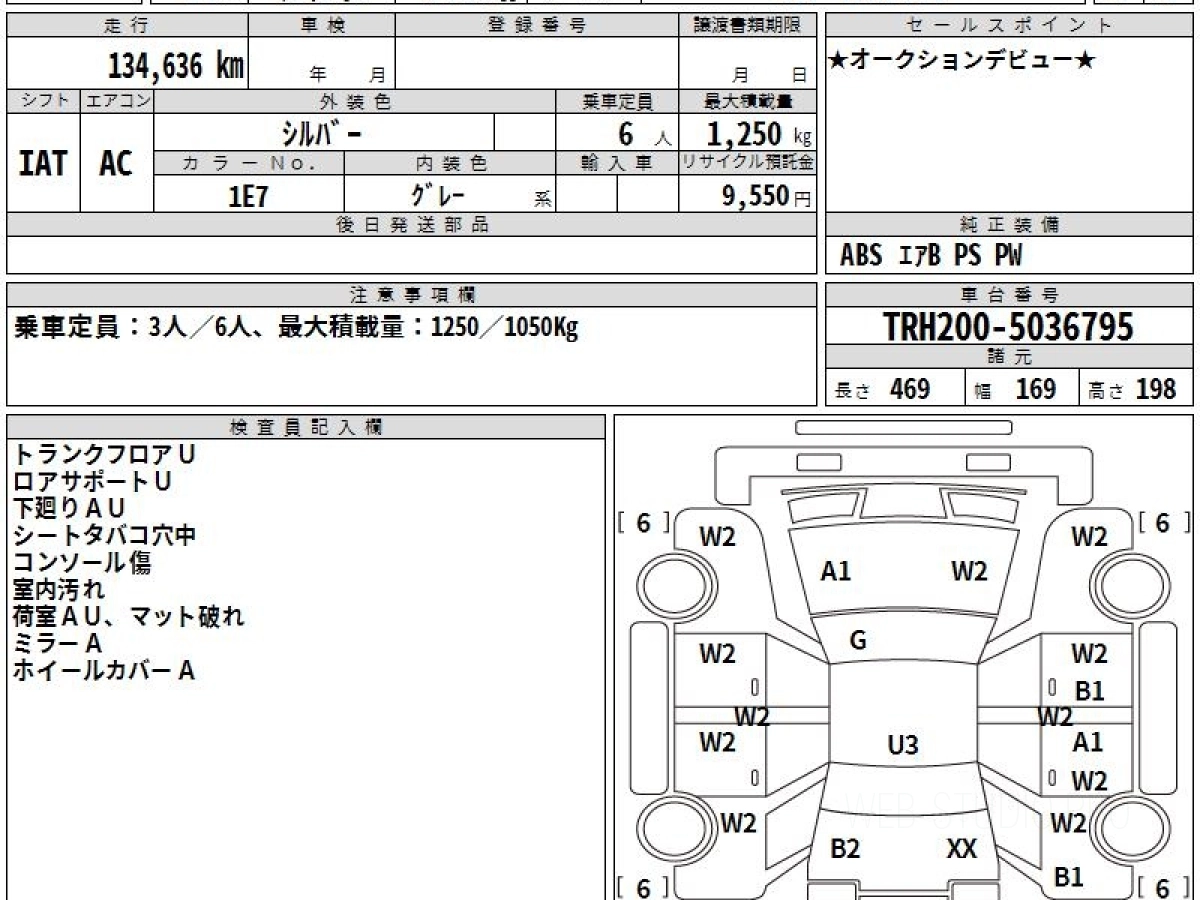Select the 諸元 heading

click(1010, 357)
